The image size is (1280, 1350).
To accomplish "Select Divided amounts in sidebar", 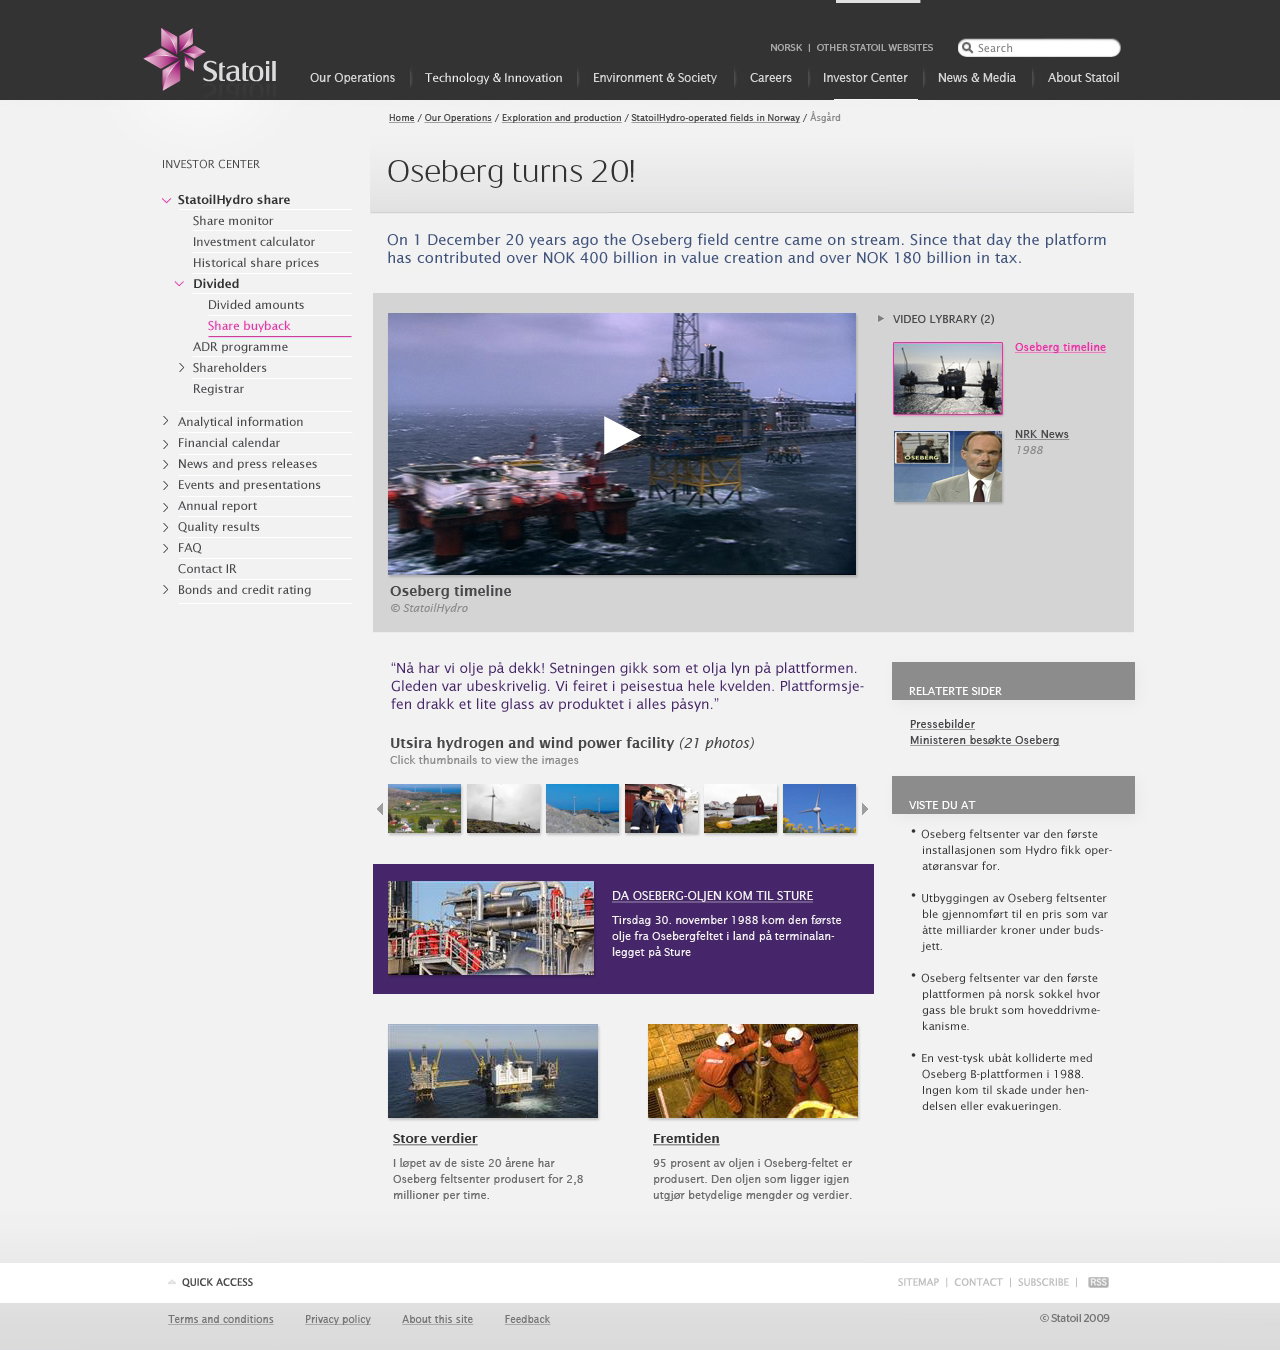I will click(x=256, y=305).
